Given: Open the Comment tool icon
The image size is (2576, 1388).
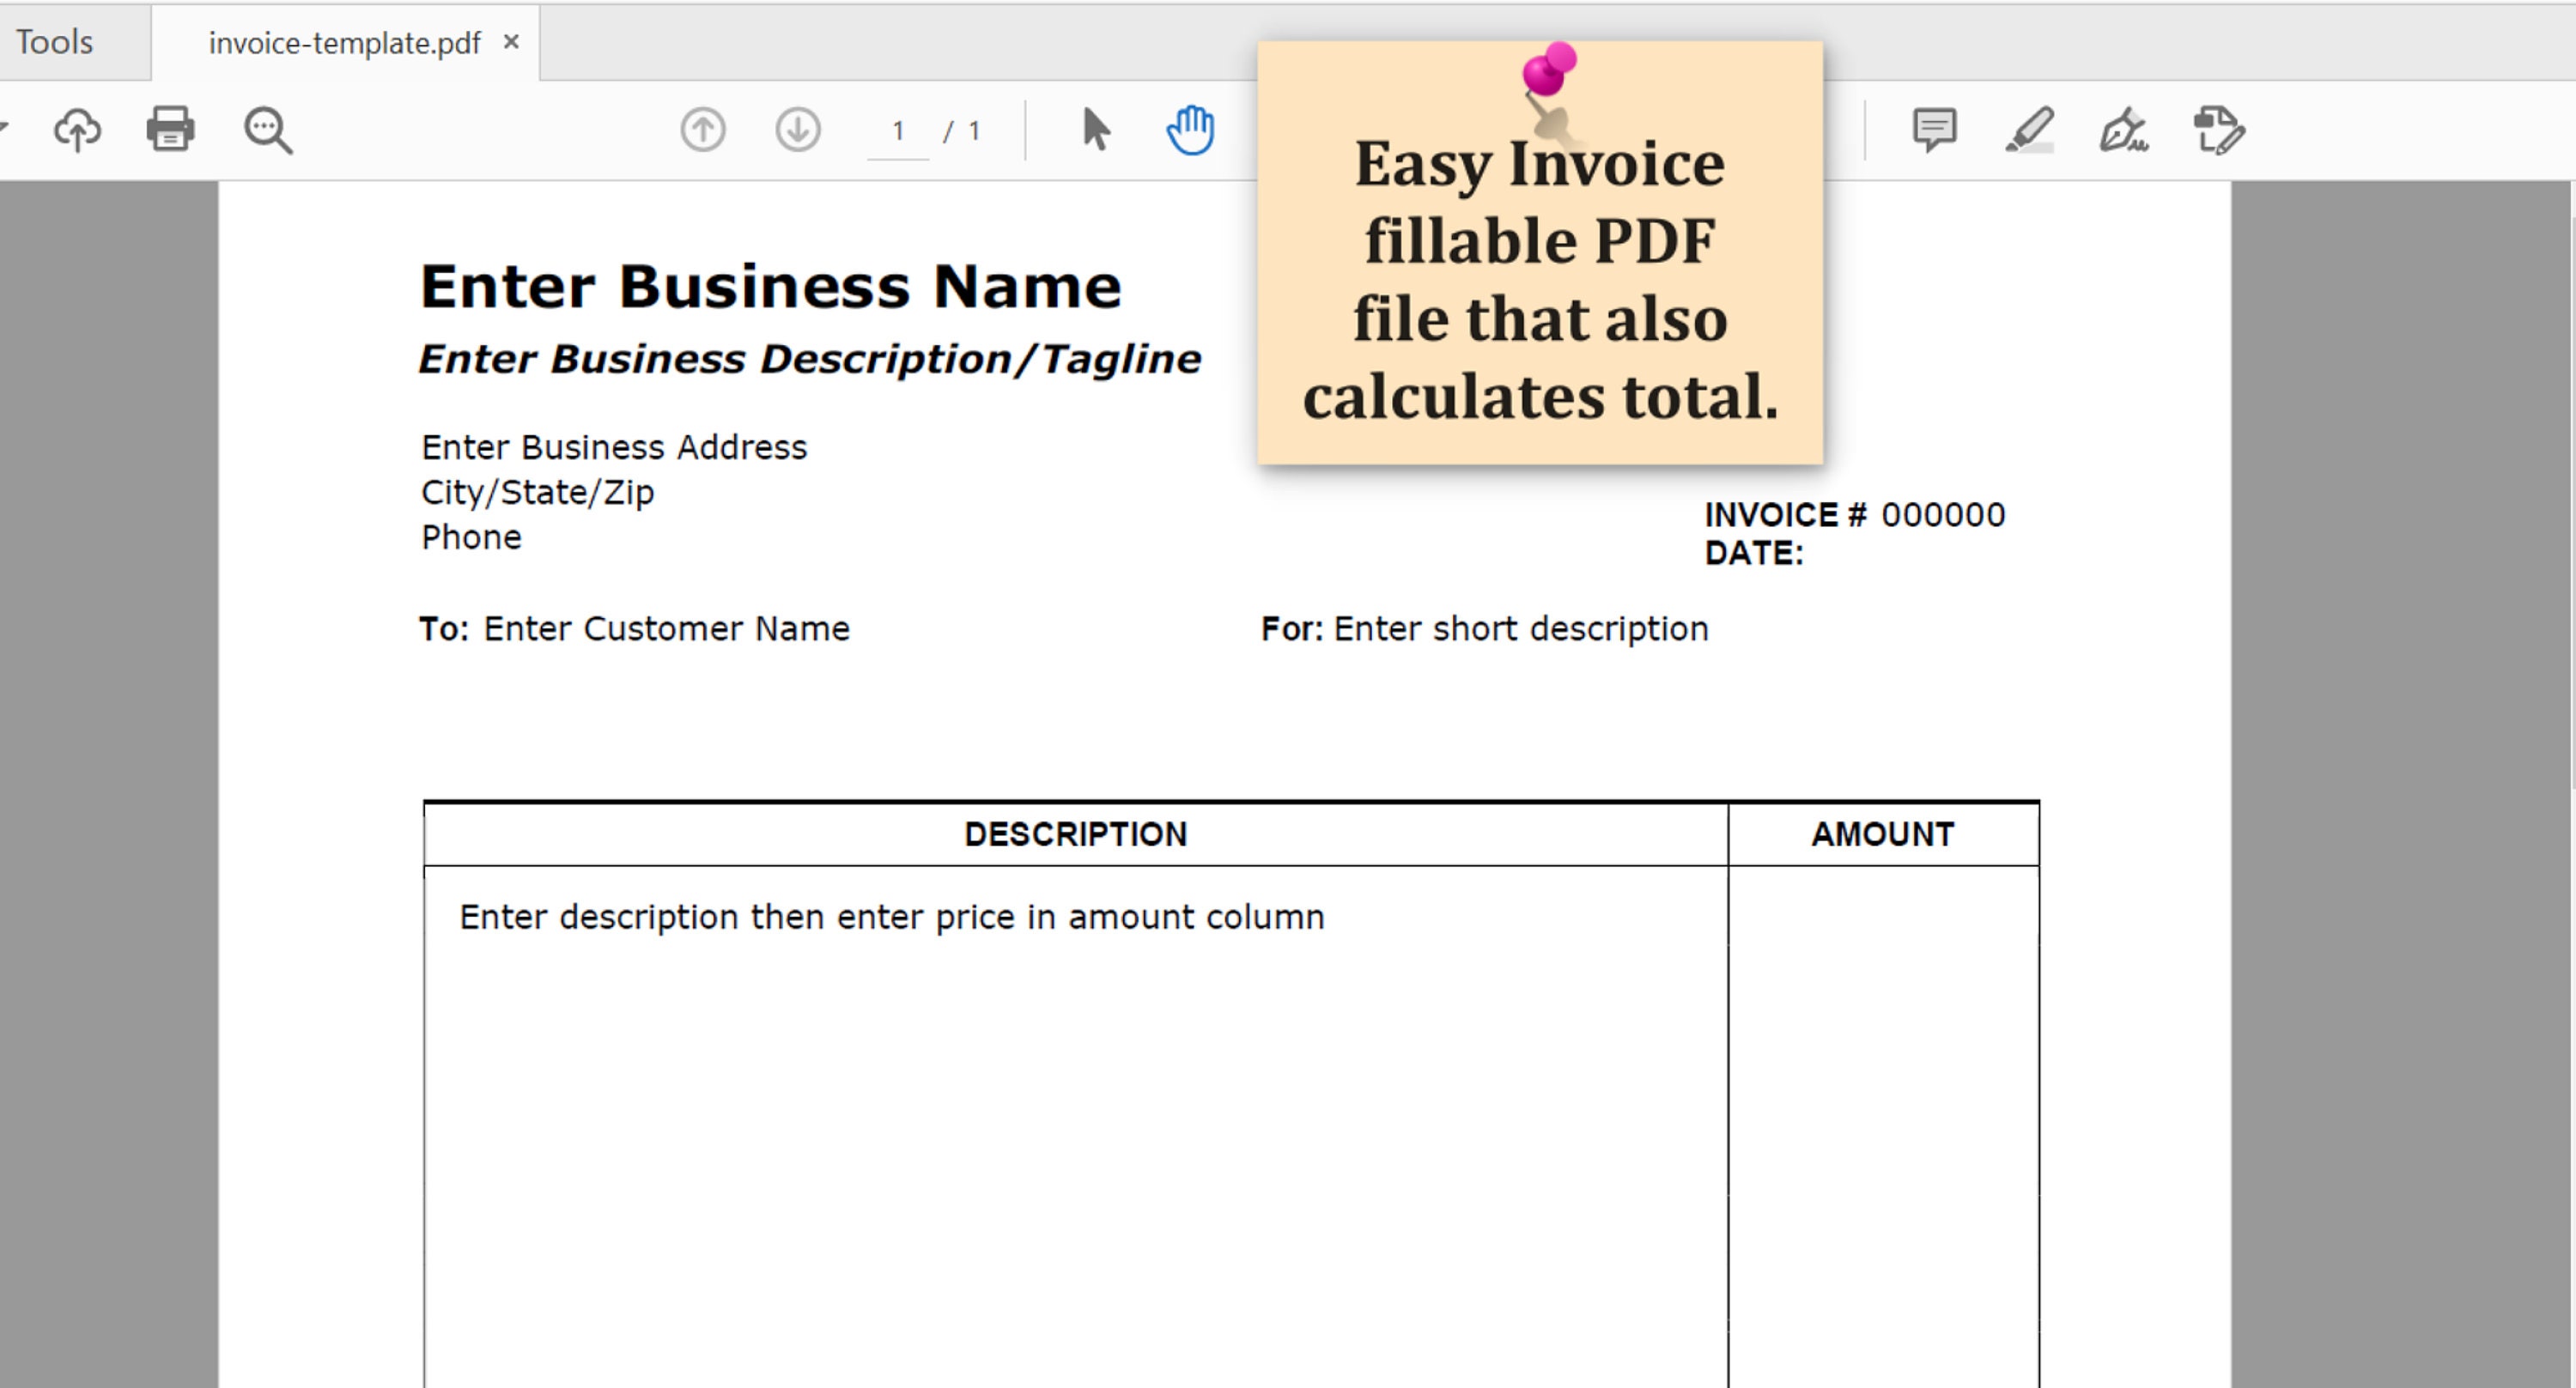Looking at the screenshot, I should (x=1932, y=129).
